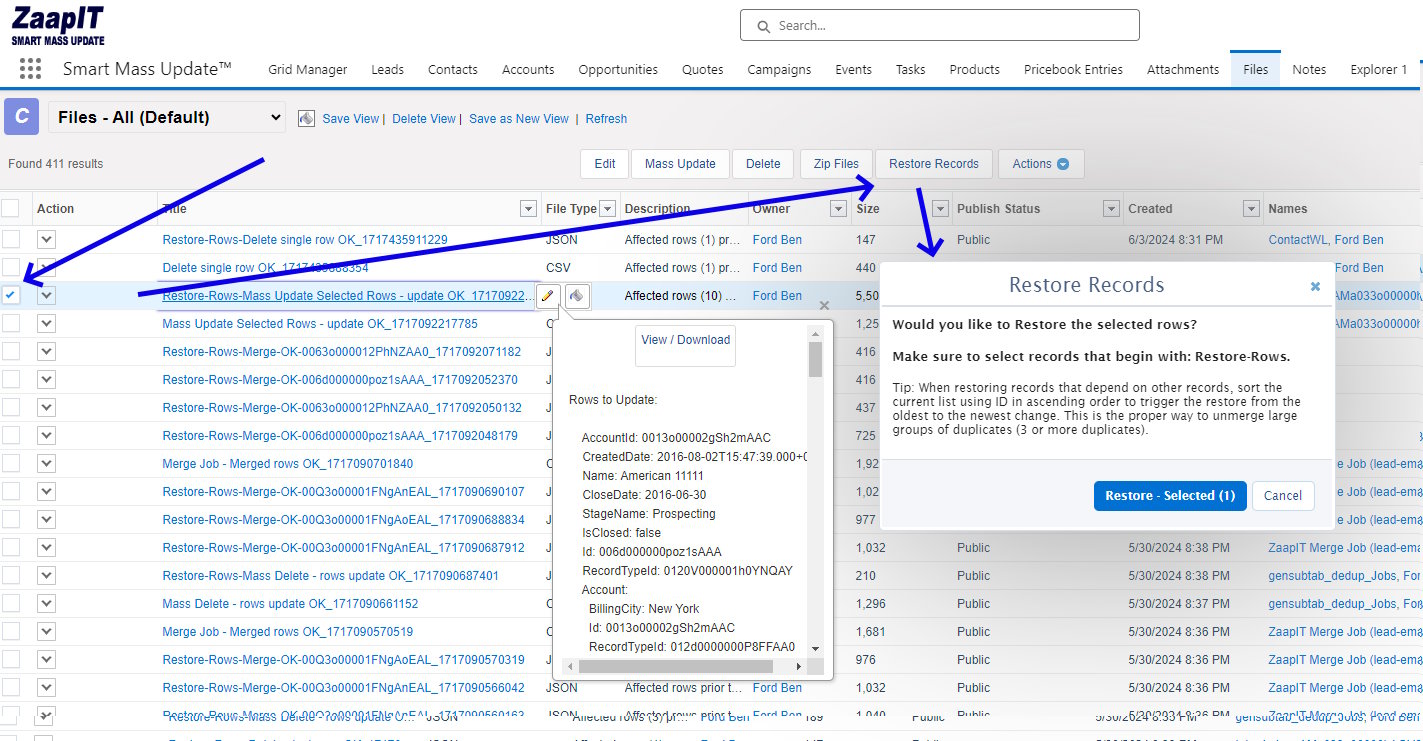Expand the Action dropdown on the first row
This screenshot has width=1423, height=741.
(x=46, y=239)
